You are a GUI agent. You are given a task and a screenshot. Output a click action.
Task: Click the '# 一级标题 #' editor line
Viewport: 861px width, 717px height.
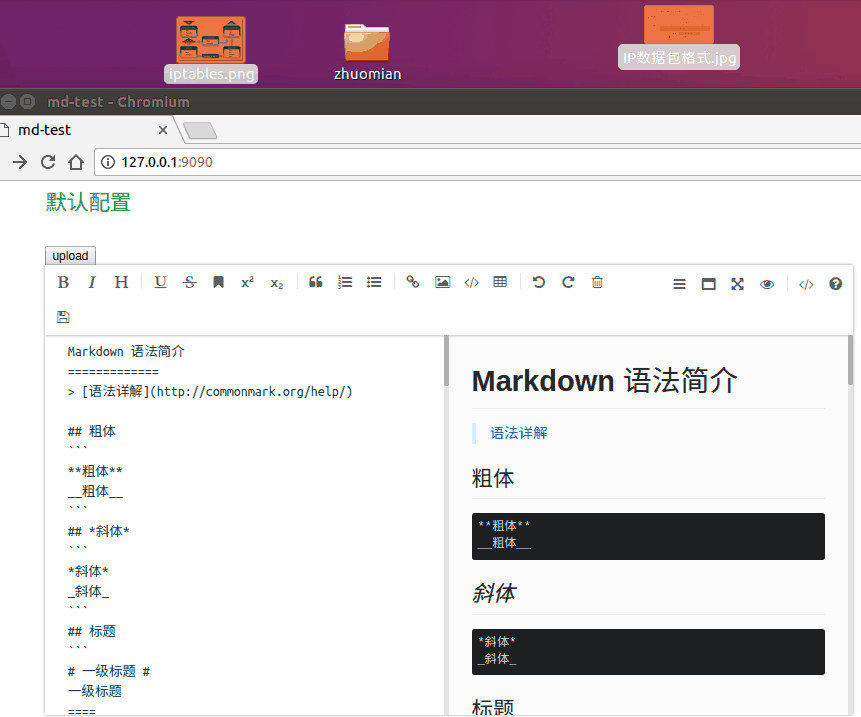point(109,671)
